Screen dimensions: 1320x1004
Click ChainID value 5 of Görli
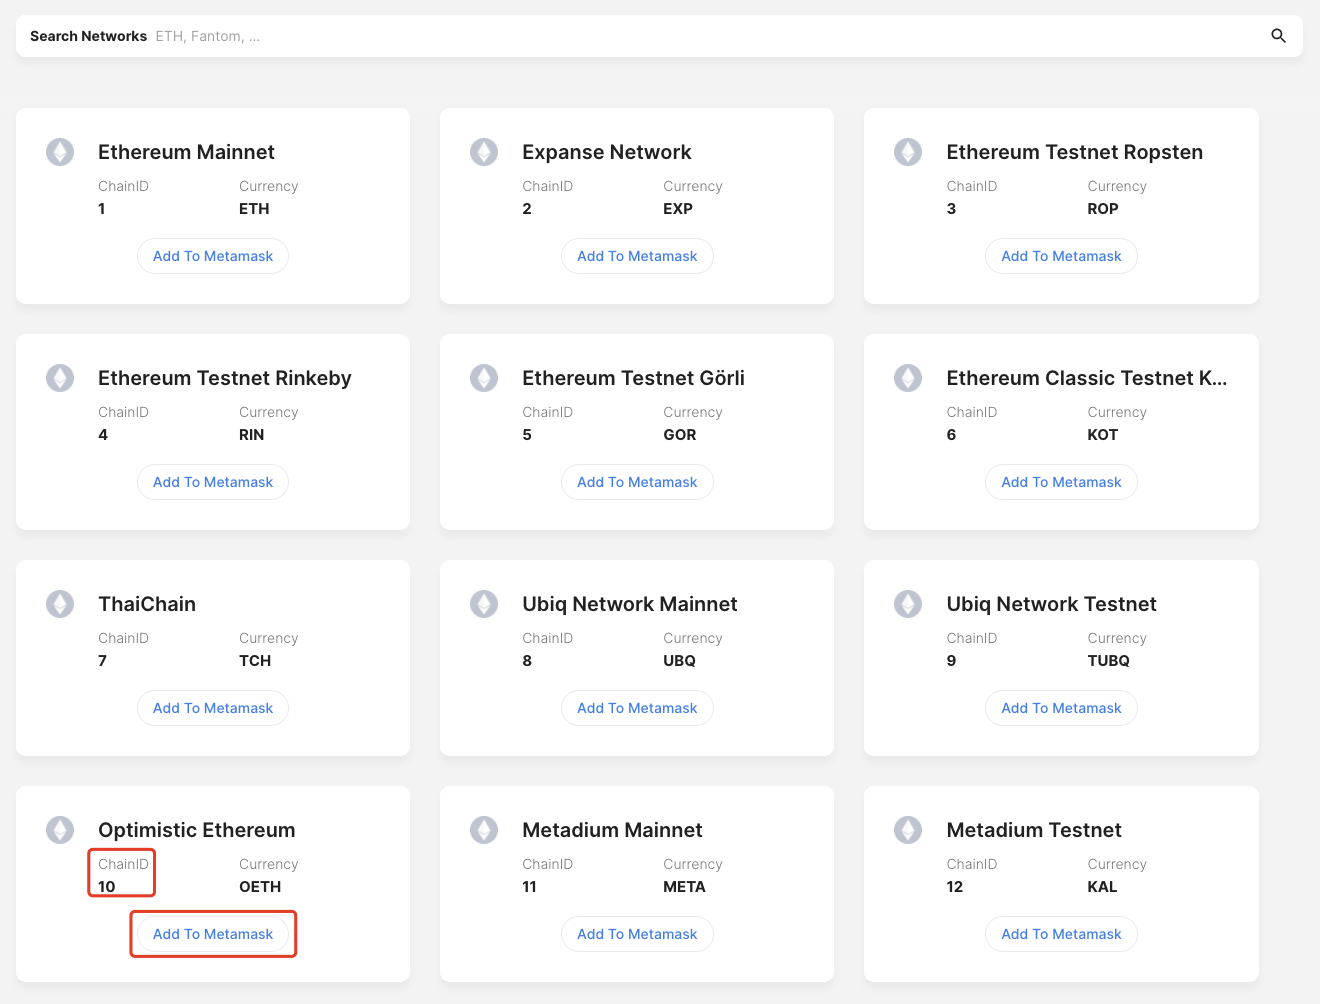(x=527, y=435)
